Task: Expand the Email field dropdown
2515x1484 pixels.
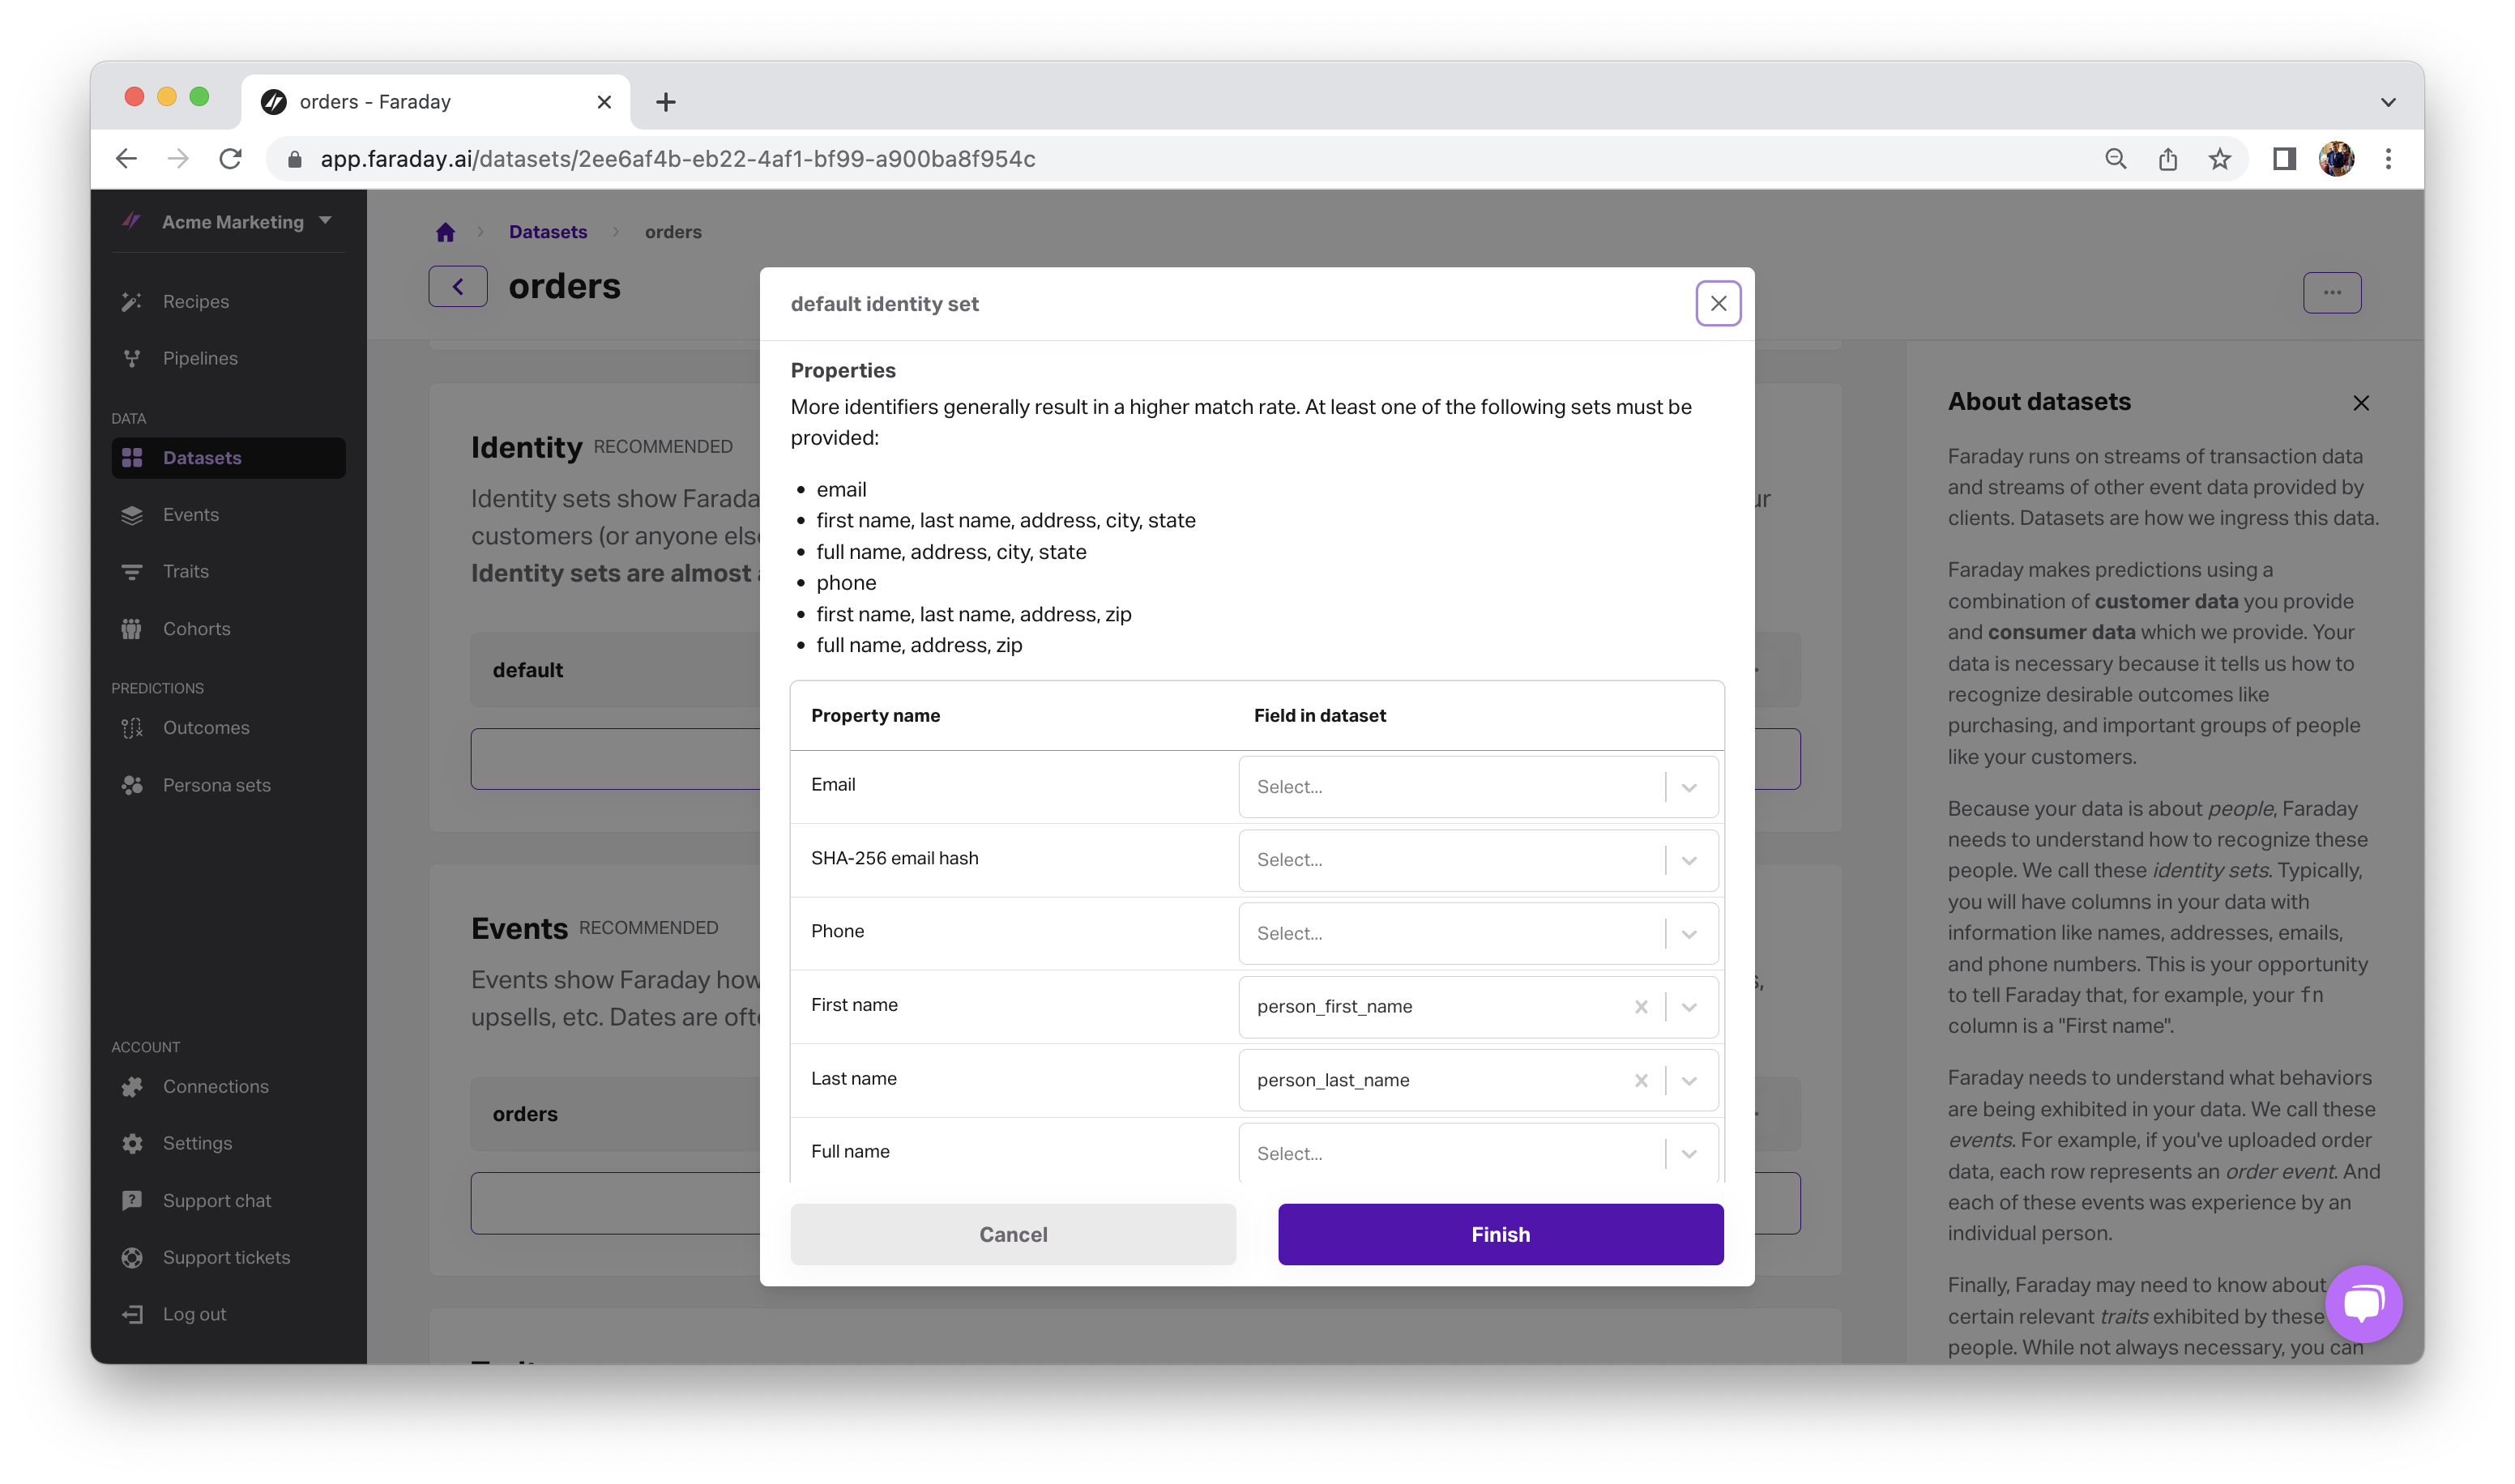Action: [1688, 787]
